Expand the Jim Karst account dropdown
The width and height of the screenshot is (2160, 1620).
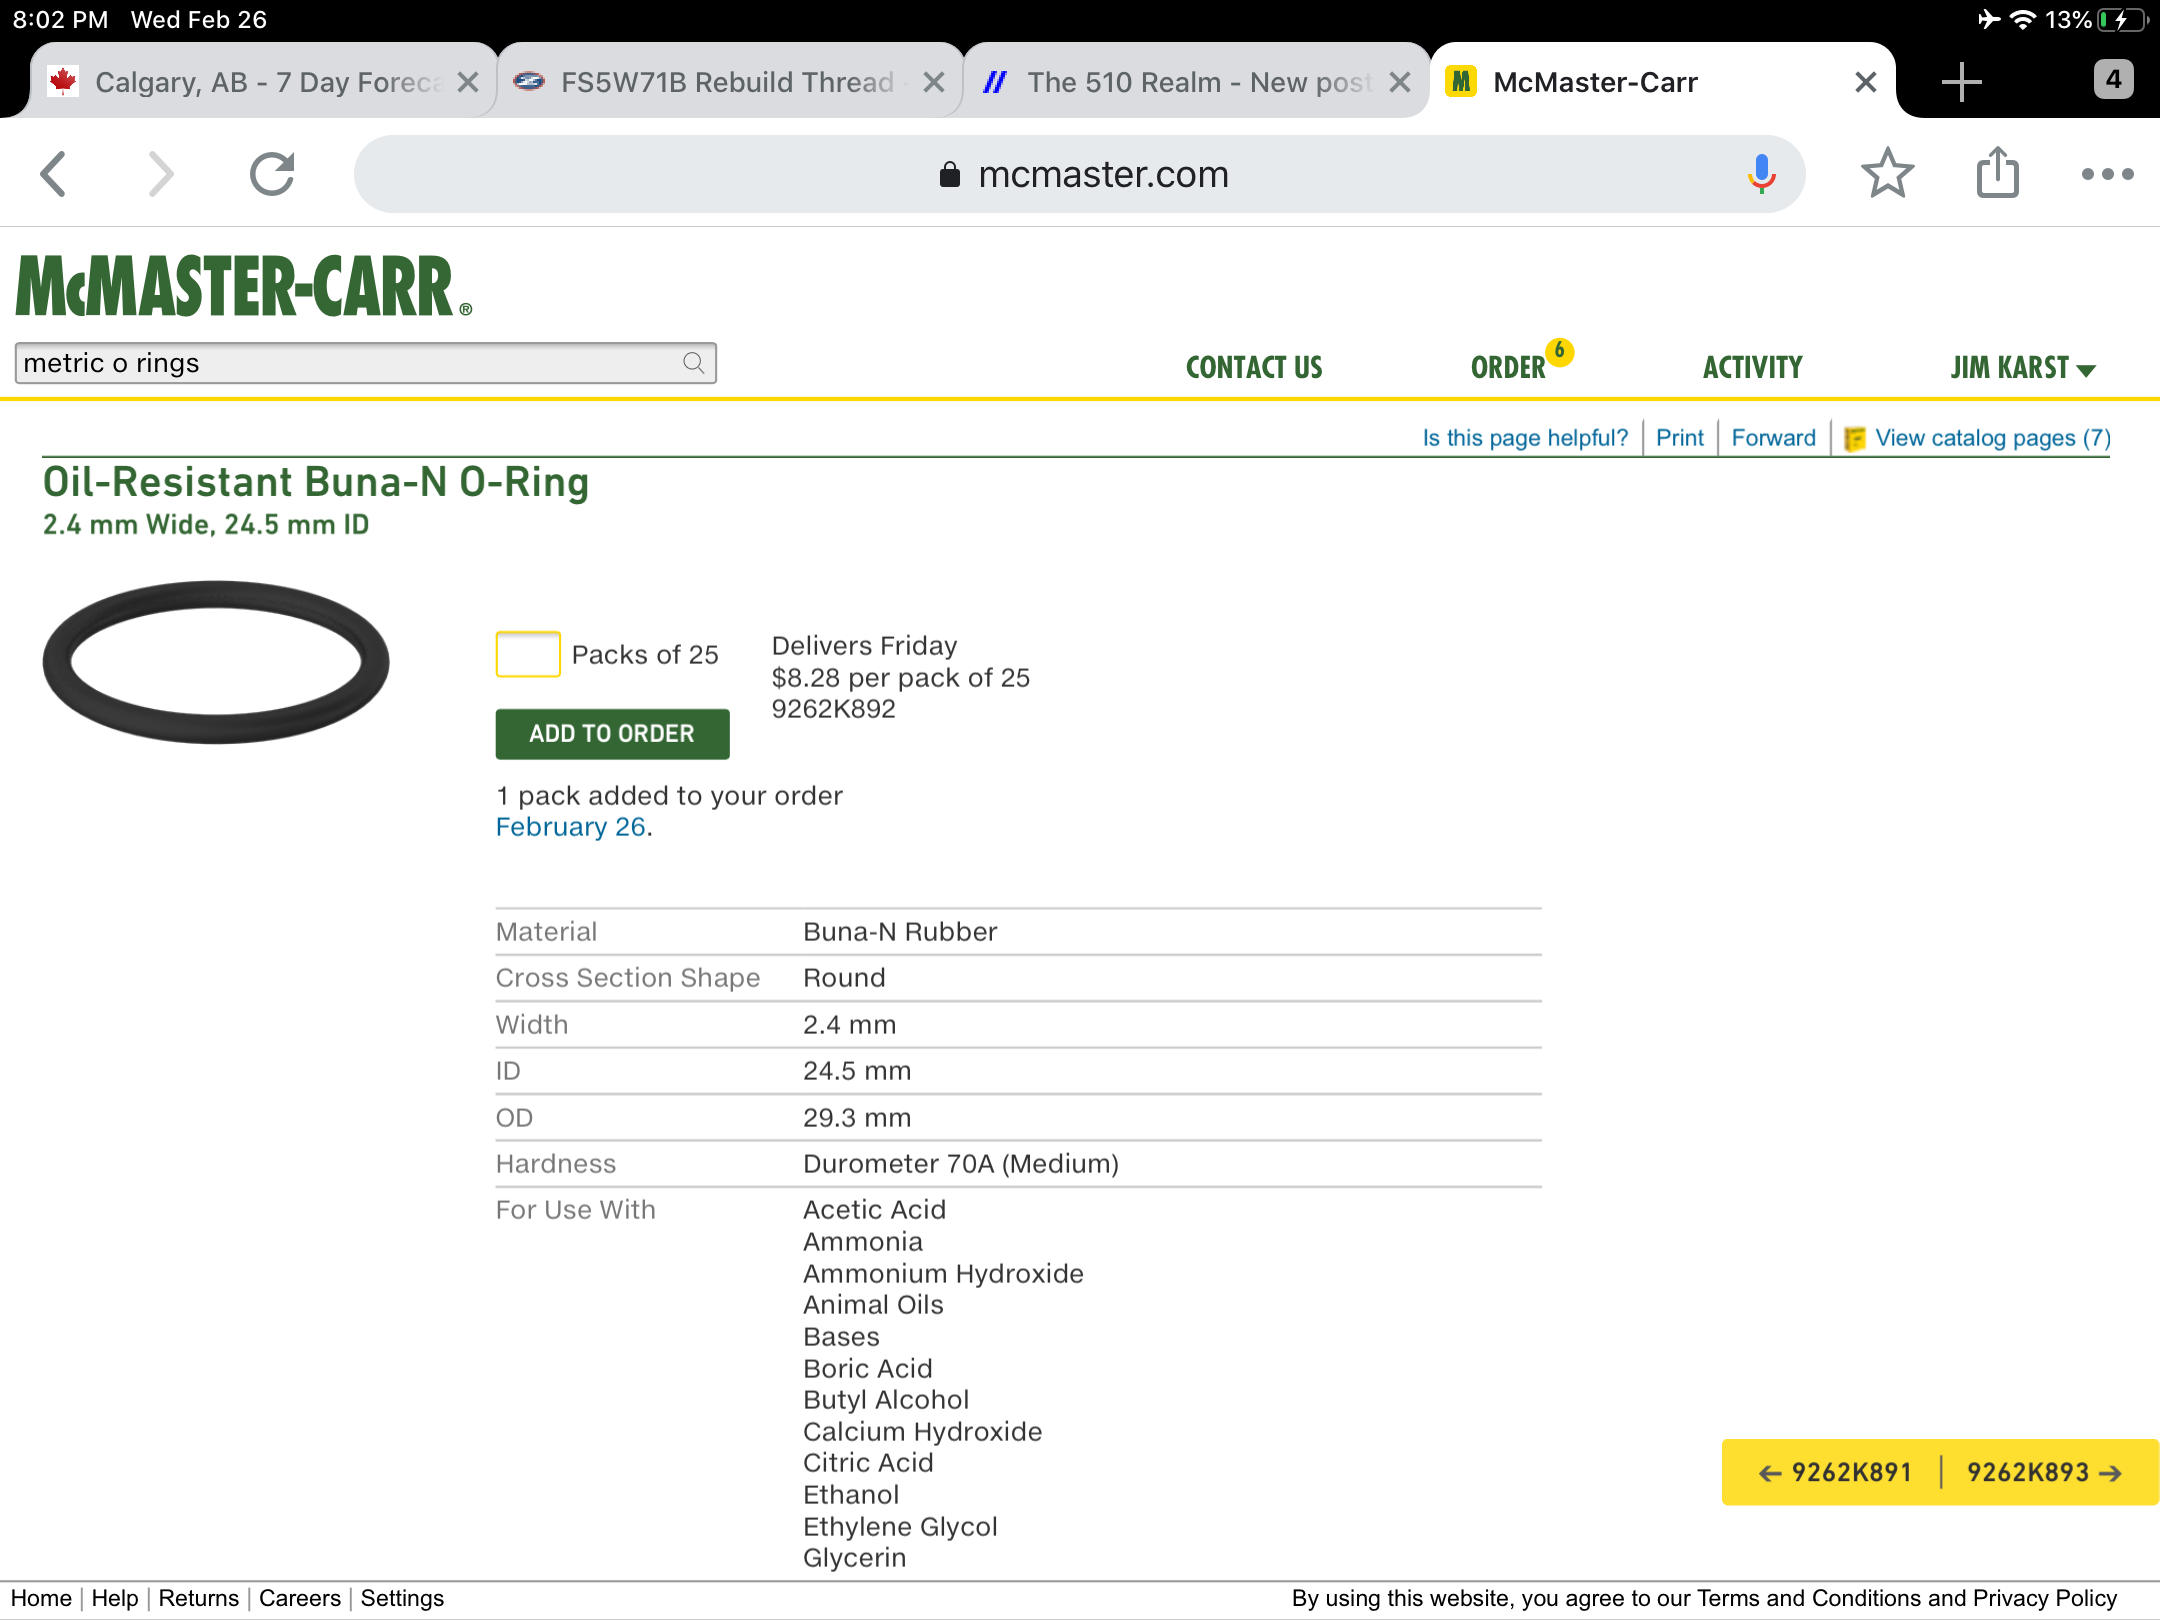tap(2022, 367)
